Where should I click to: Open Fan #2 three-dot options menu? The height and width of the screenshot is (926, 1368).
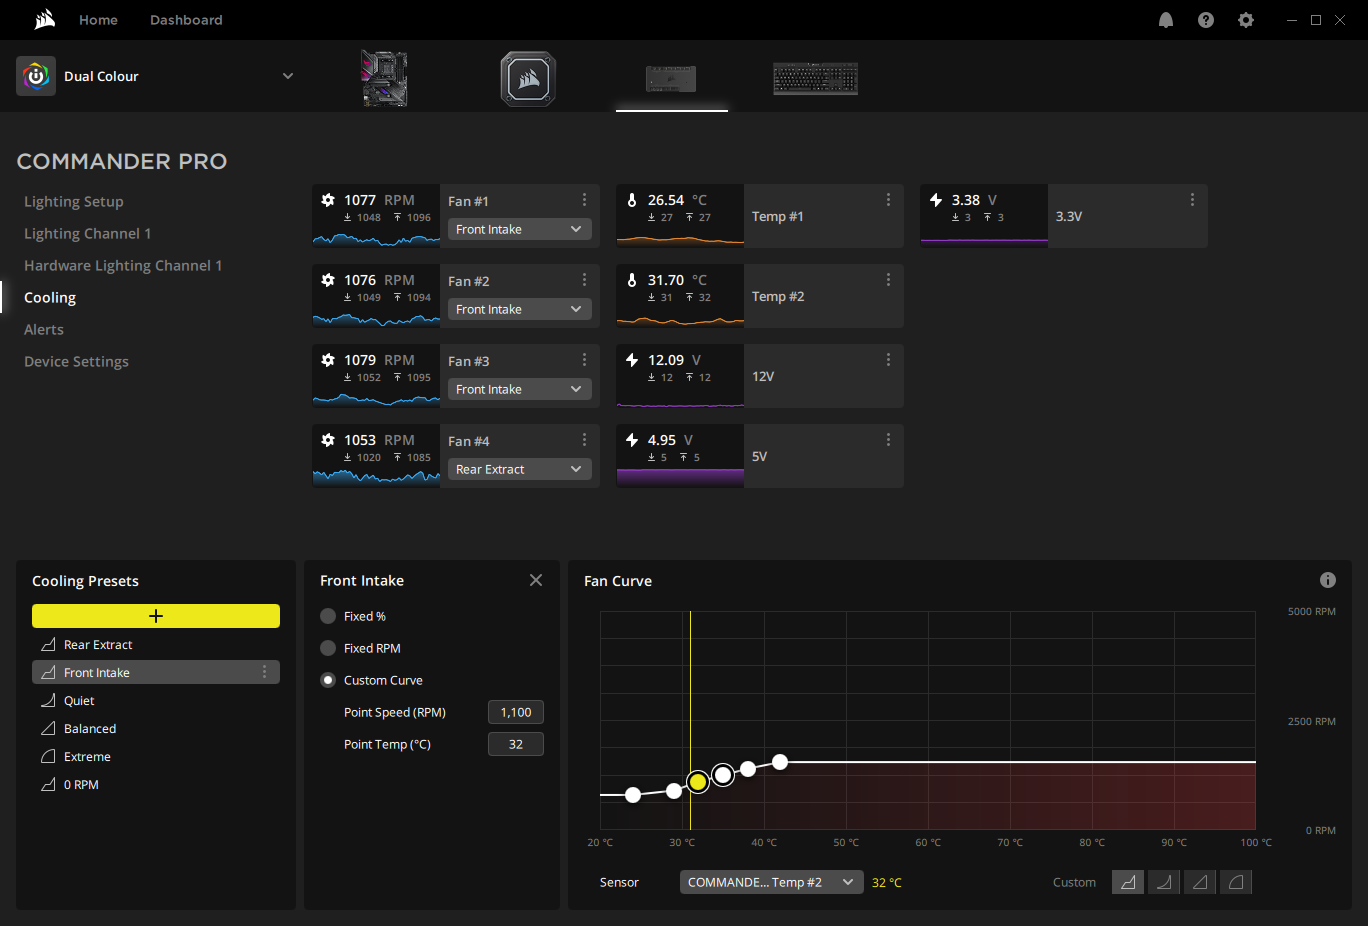click(584, 280)
